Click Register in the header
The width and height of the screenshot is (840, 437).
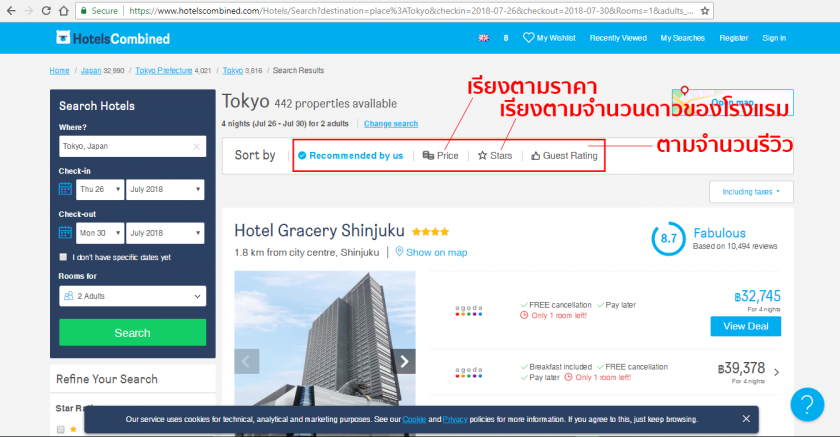[733, 38]
